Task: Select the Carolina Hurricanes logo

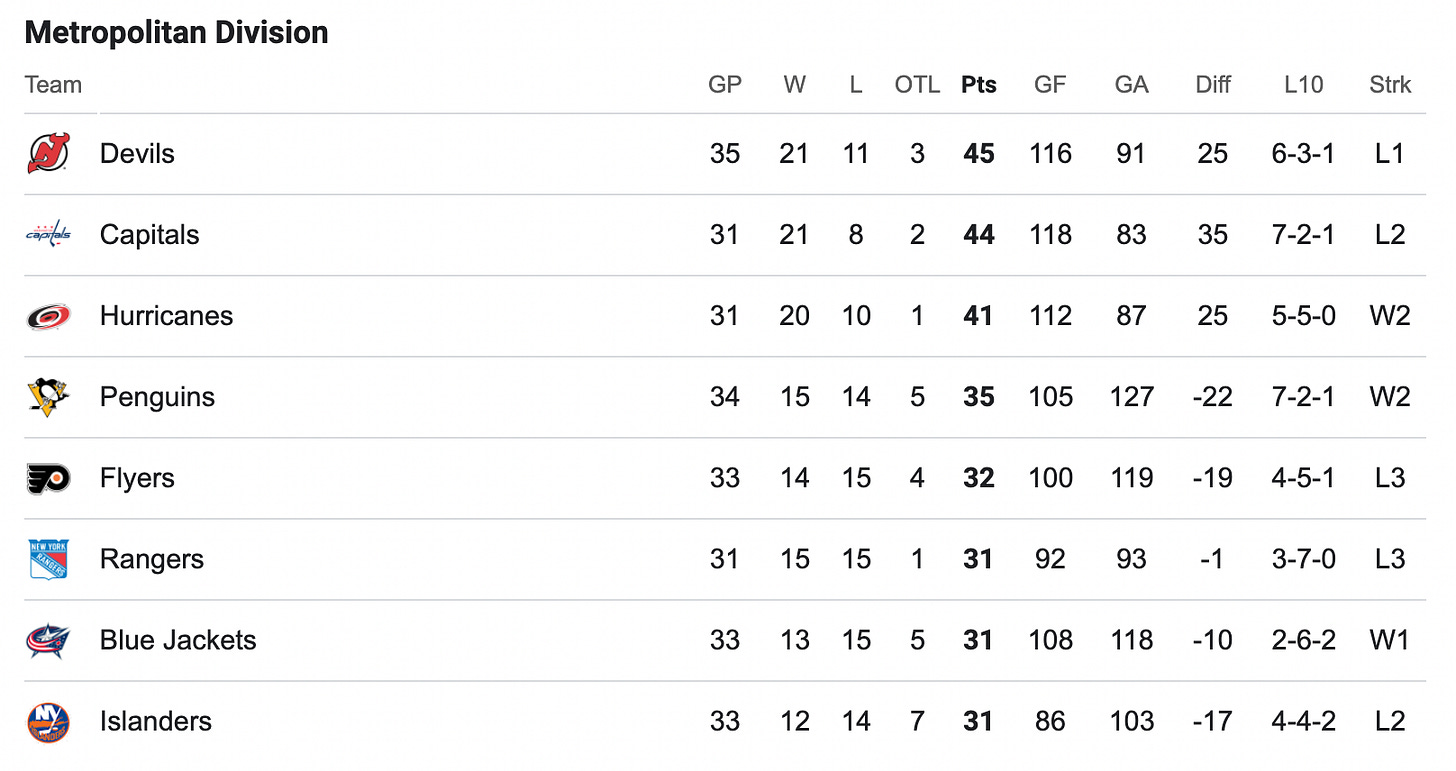Action: click(x=48, y=316)
